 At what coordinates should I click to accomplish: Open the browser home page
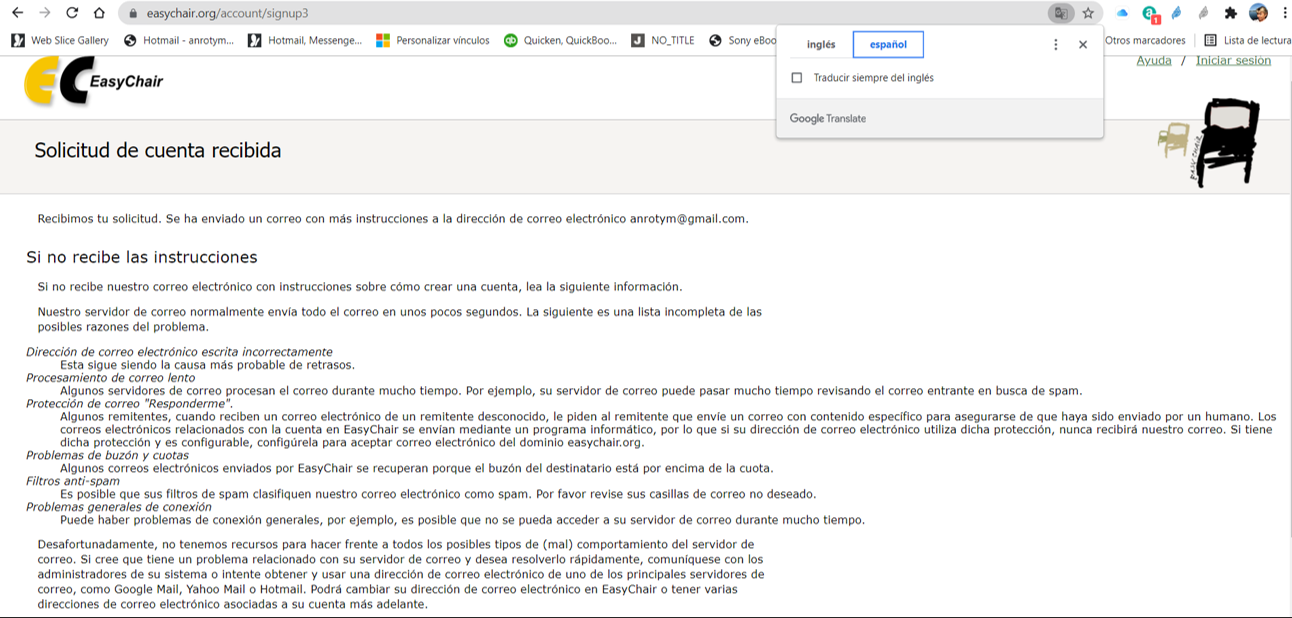pos(99,13)
